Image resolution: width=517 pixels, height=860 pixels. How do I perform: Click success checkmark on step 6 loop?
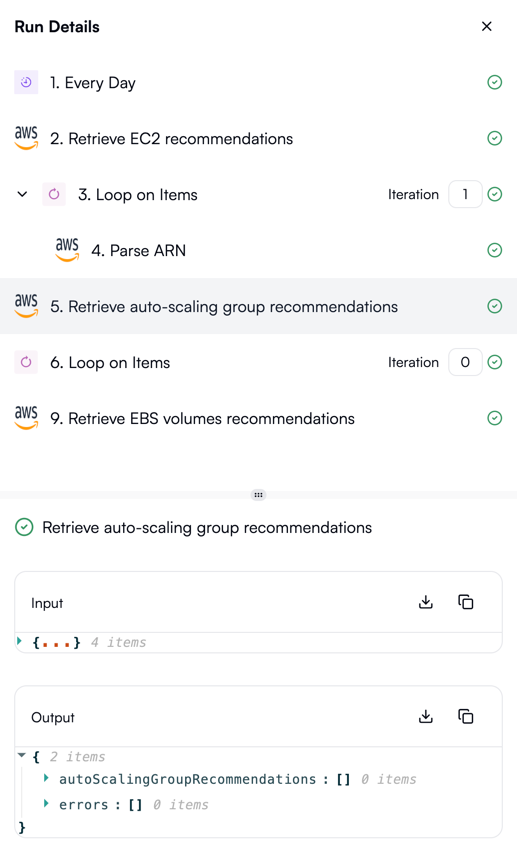tap(495, 362)
